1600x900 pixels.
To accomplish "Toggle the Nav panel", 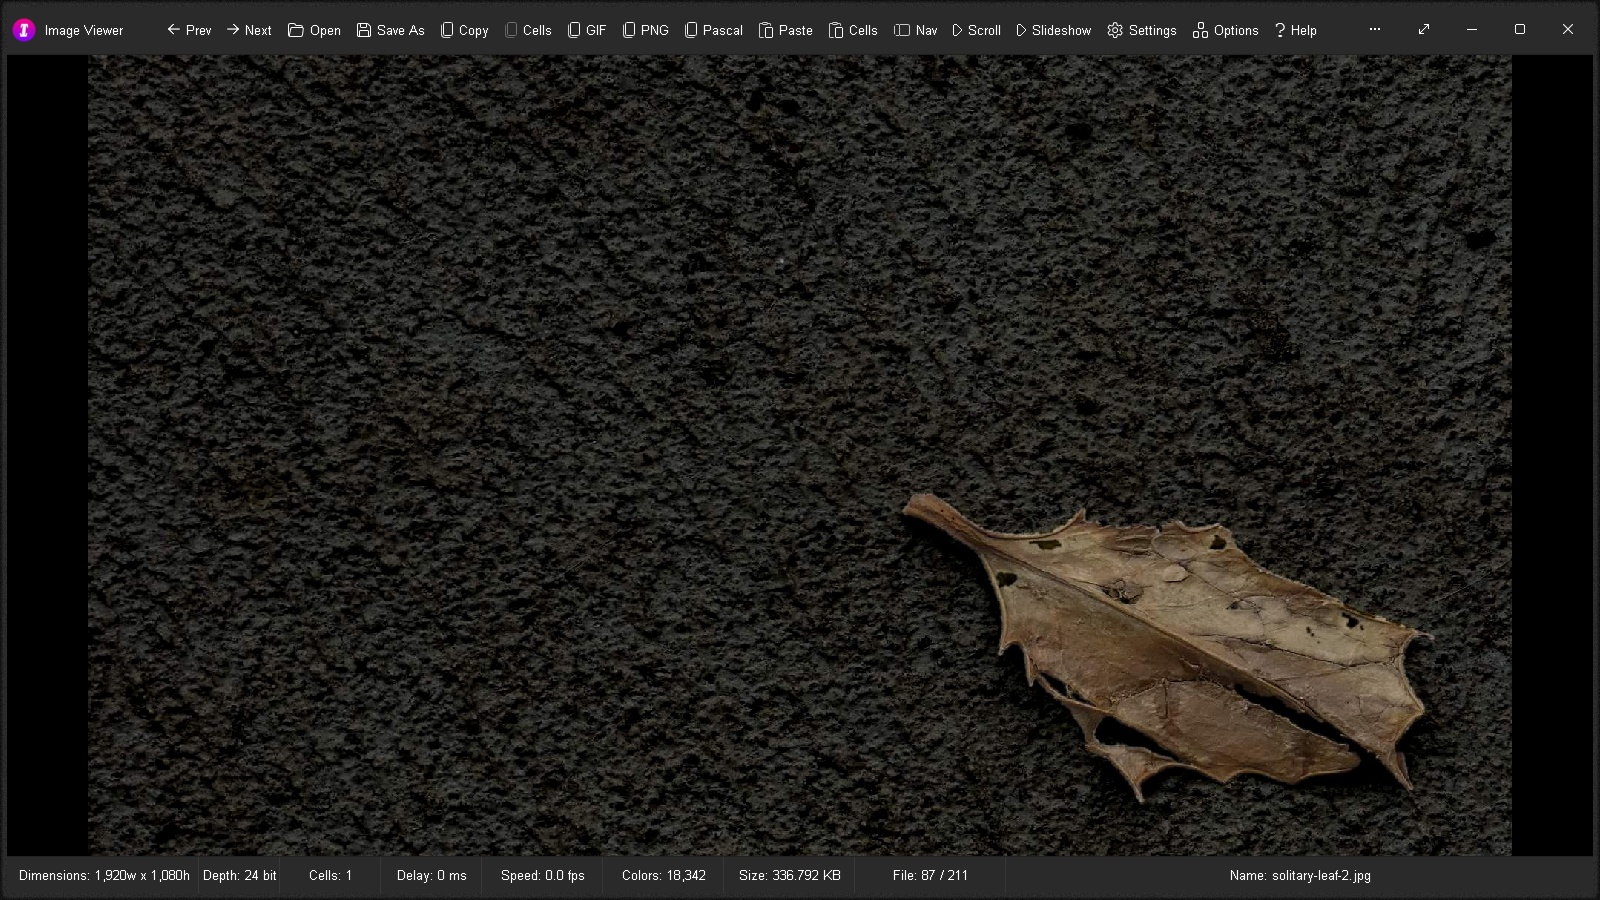I will (x=915, y=30).
